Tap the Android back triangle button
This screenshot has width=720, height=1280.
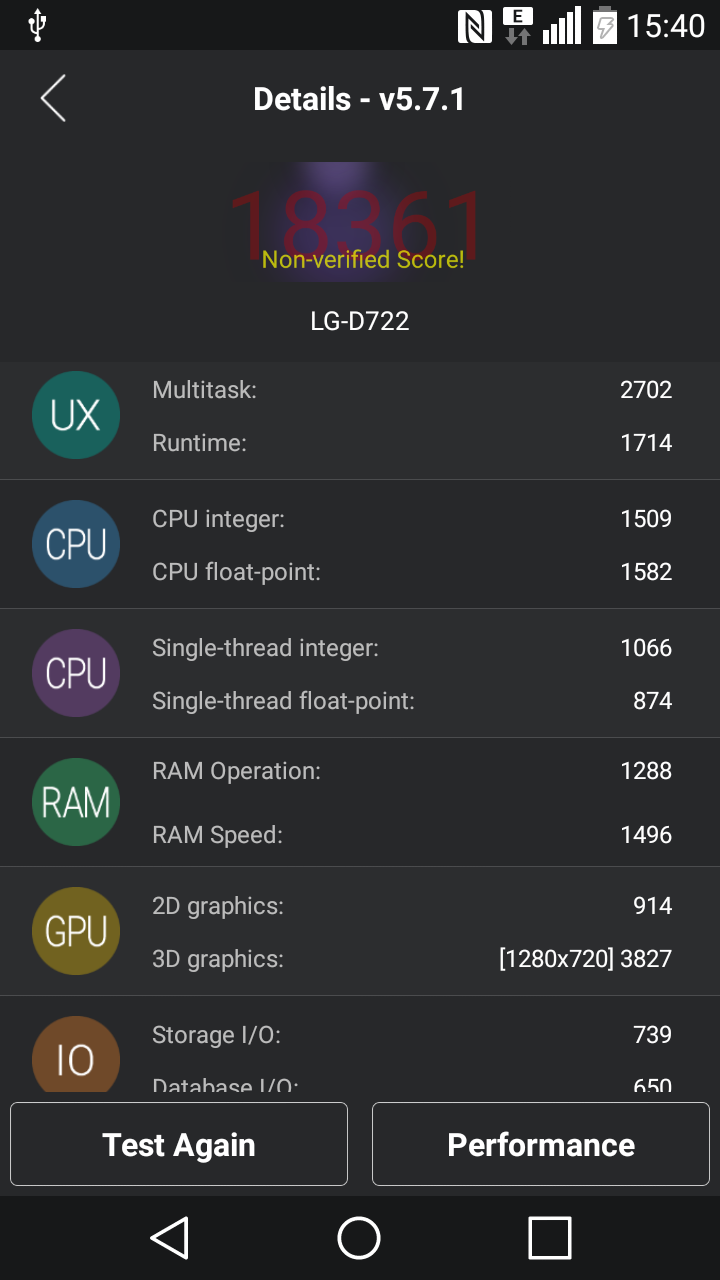click(x=170, y=1238)
